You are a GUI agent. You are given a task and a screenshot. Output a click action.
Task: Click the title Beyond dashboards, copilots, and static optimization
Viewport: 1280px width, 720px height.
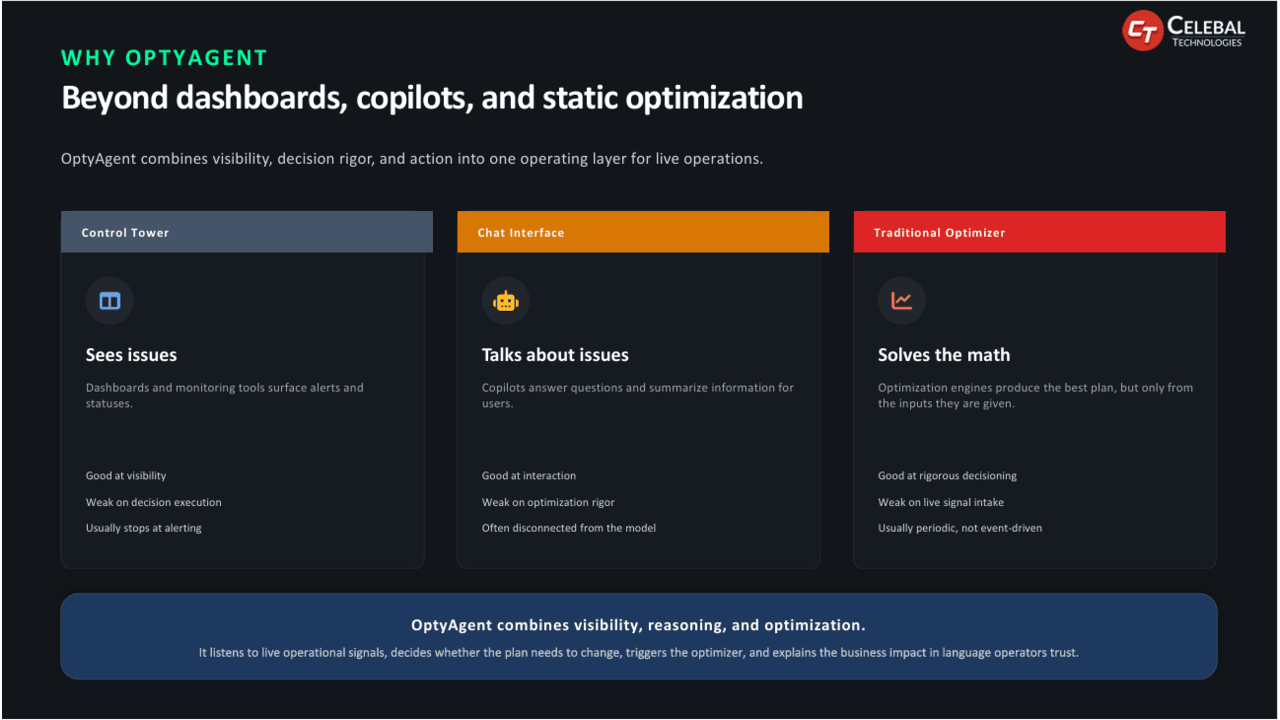click(432, 98)
